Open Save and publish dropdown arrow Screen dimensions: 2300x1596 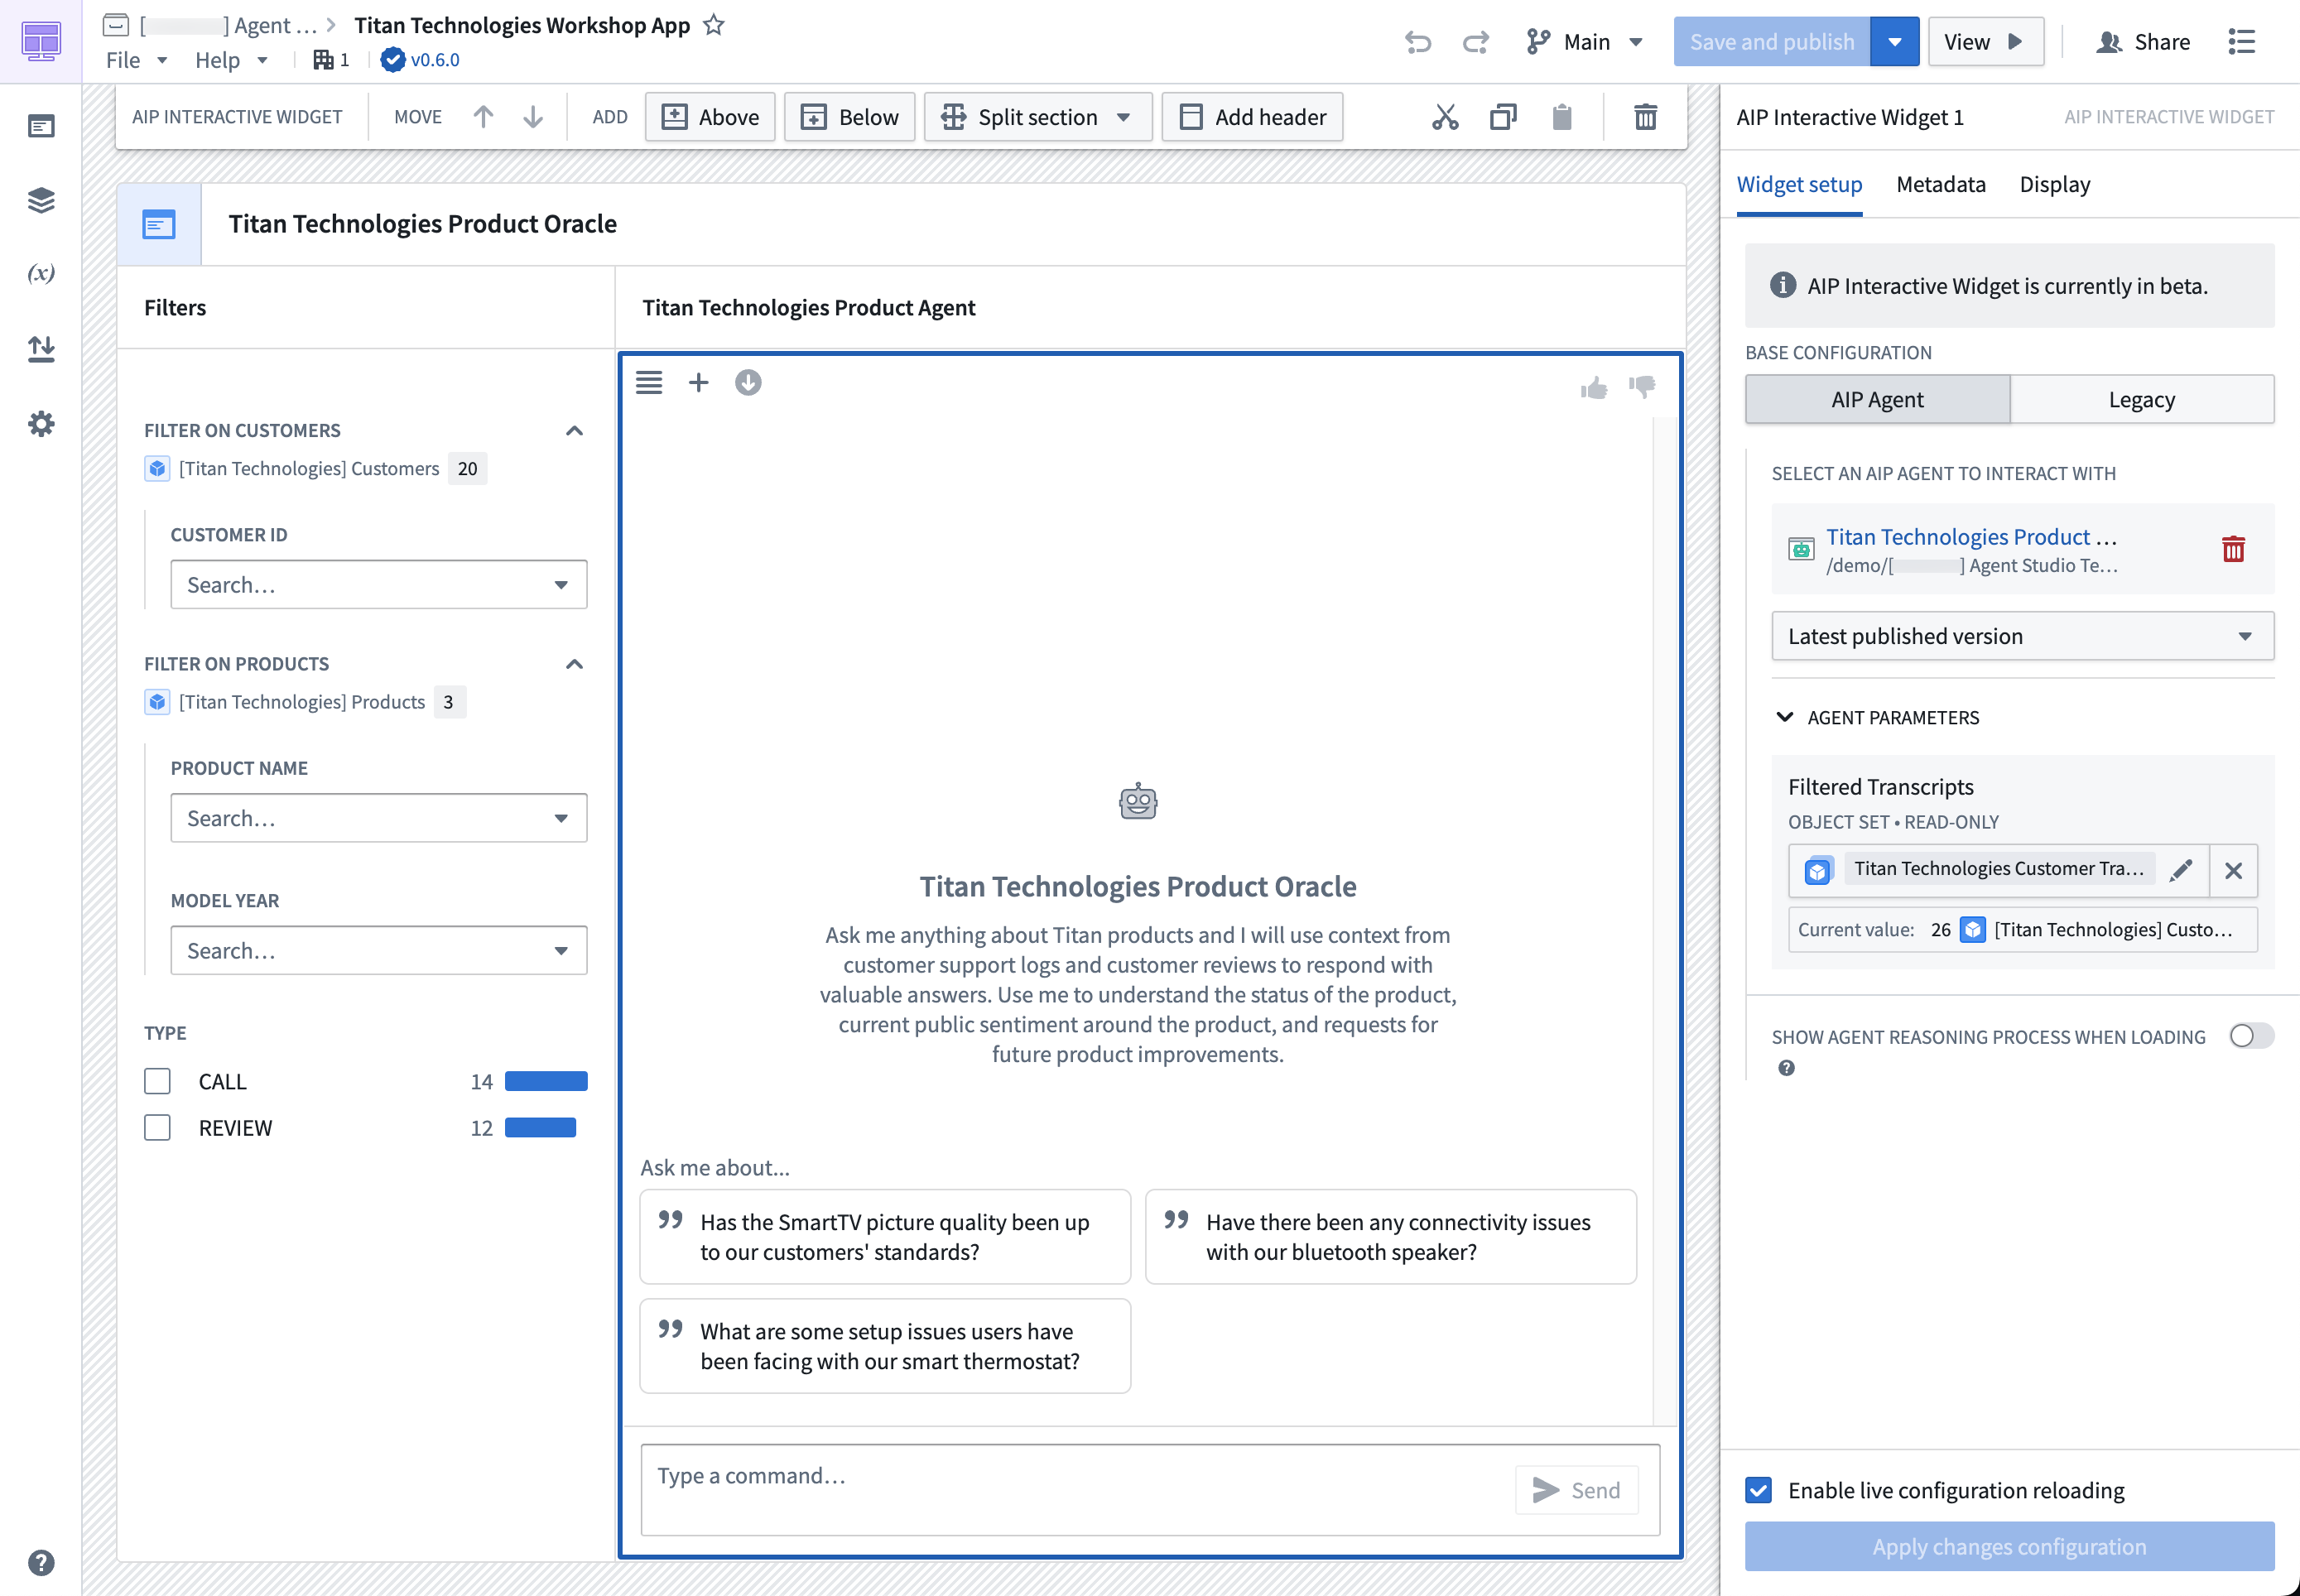pyautogui.click(x=1894, y=42)
